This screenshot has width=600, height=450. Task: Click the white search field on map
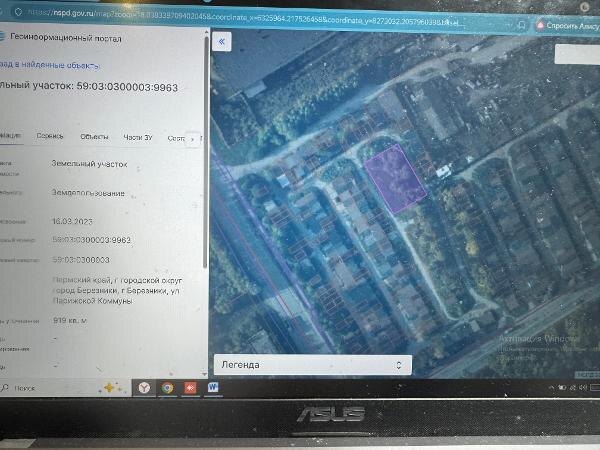(x=577, y=54)
